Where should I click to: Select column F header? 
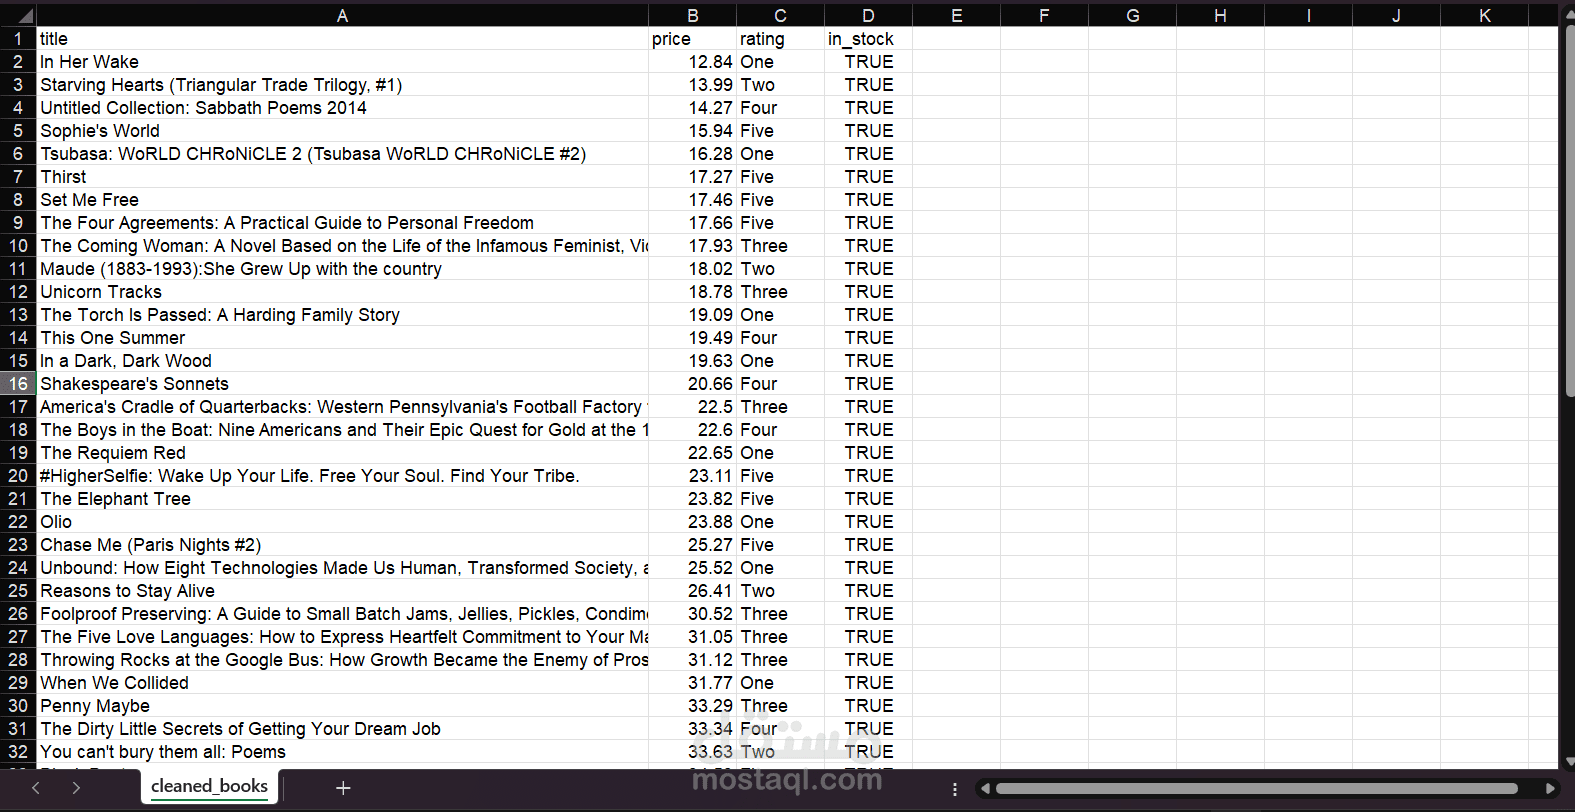(x=1044, y=15)
